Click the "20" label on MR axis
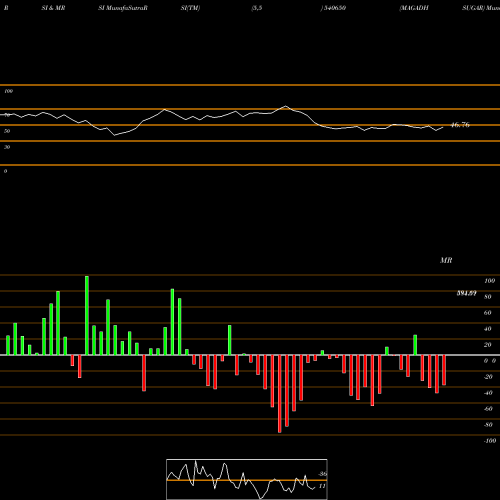Screen dimensions: 500x500 tap(488, 345)
